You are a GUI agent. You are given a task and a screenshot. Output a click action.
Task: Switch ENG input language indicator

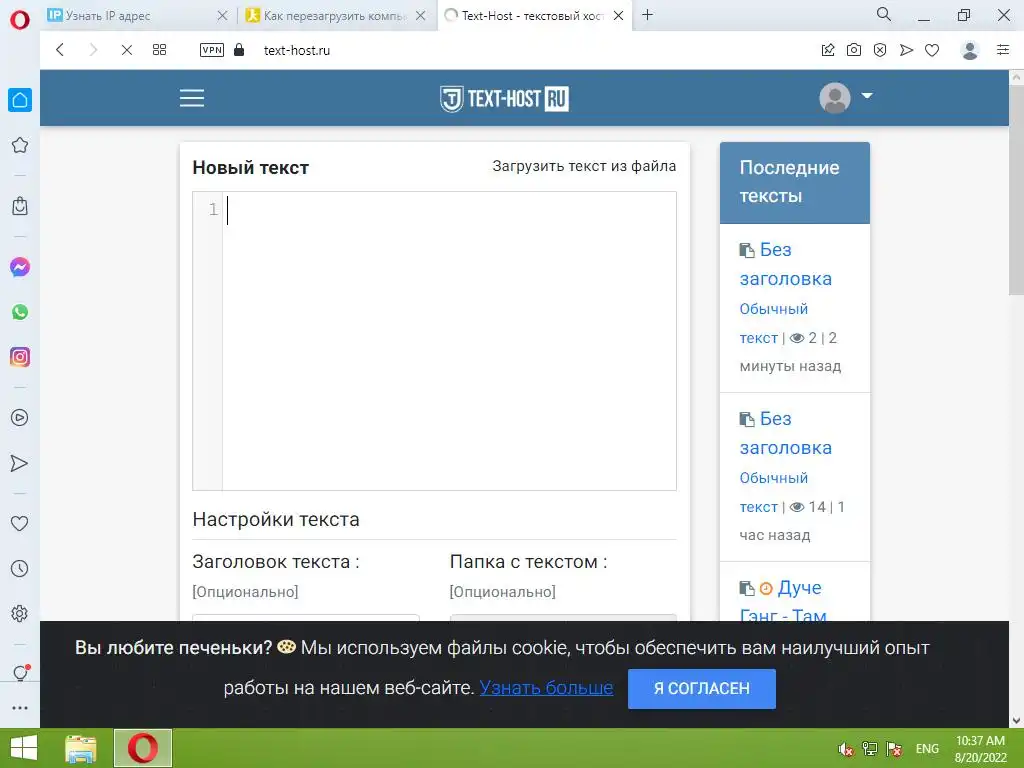pos(927,749)
